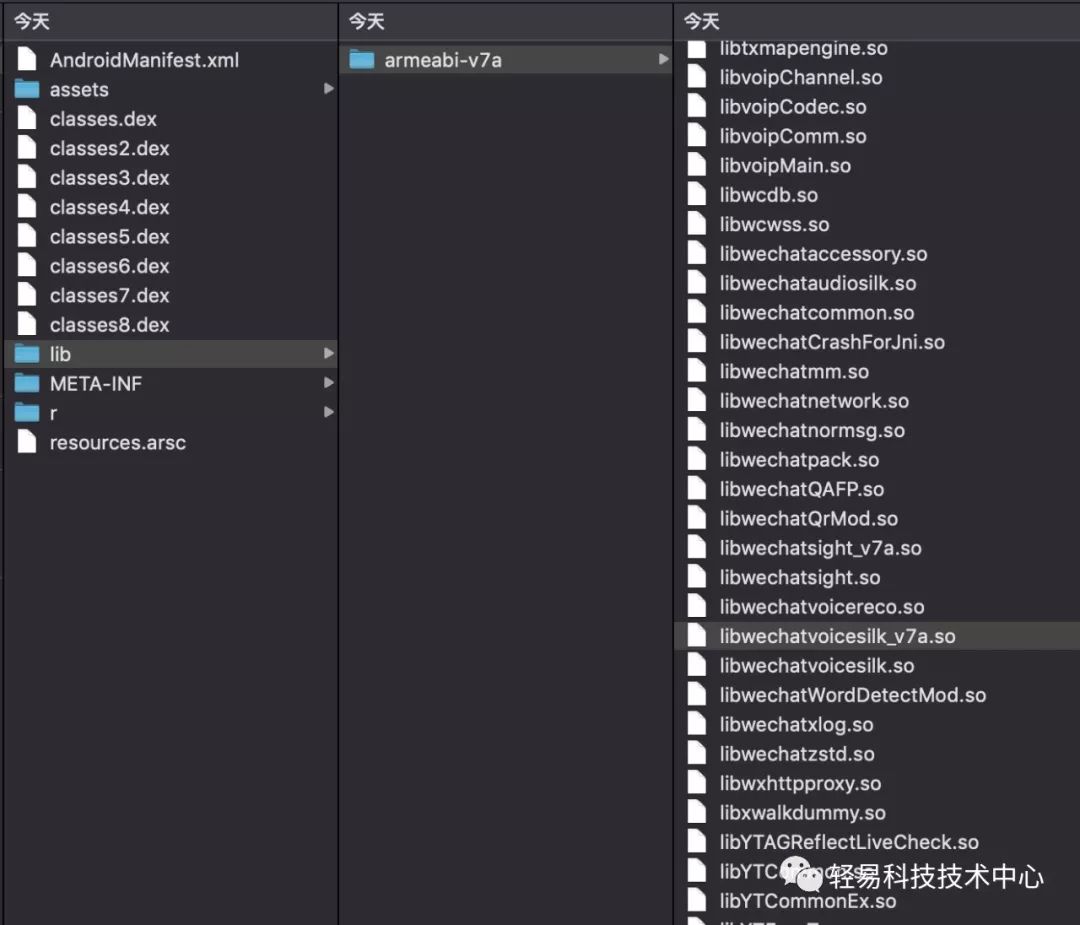1080x925 pixels.
Task: Select the file name libvoipComm.so
Action: (793, 136)
